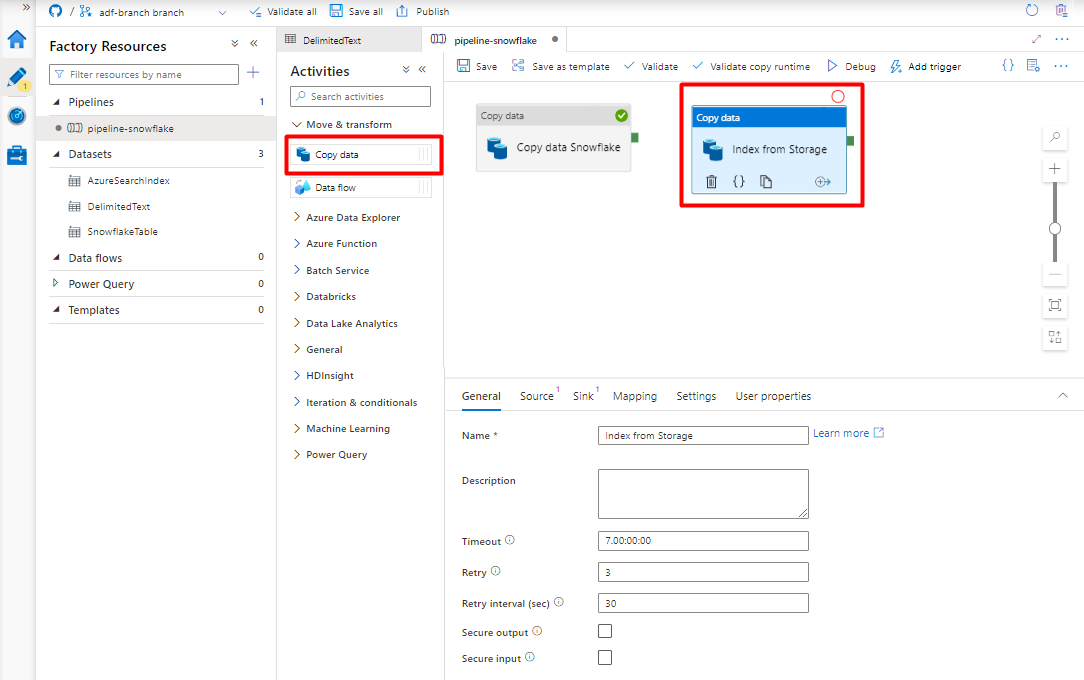Open the Home icon in left sidebar

tap(17, 39)
